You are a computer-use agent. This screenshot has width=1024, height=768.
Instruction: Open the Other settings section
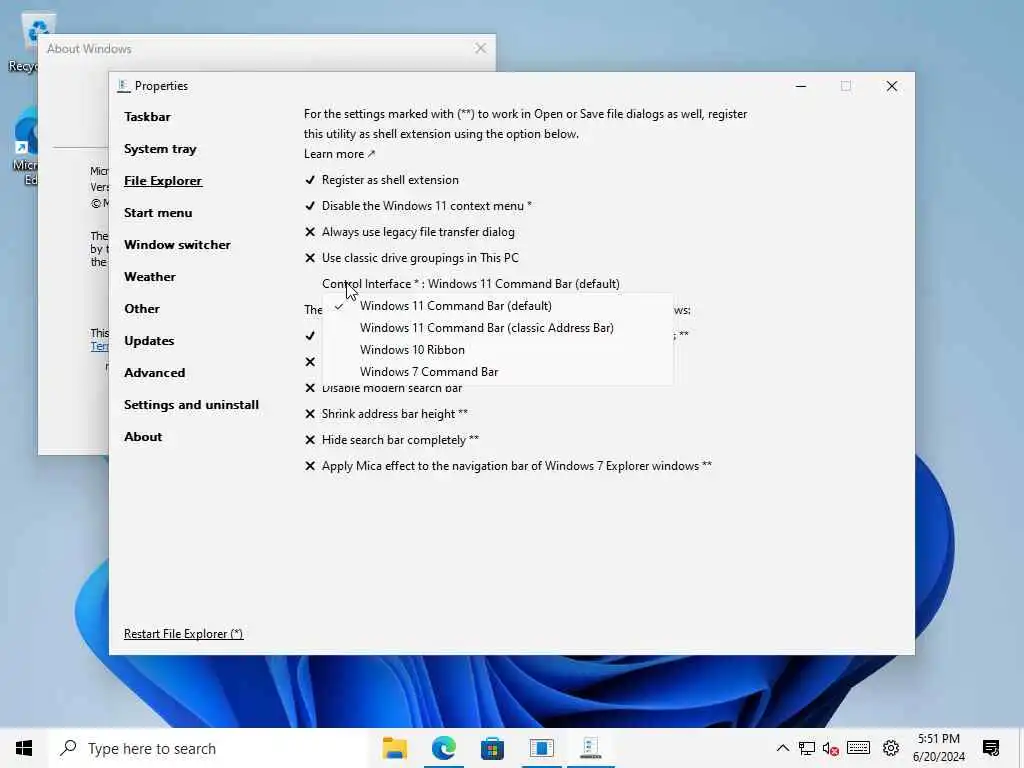click(x=142, y=309)
